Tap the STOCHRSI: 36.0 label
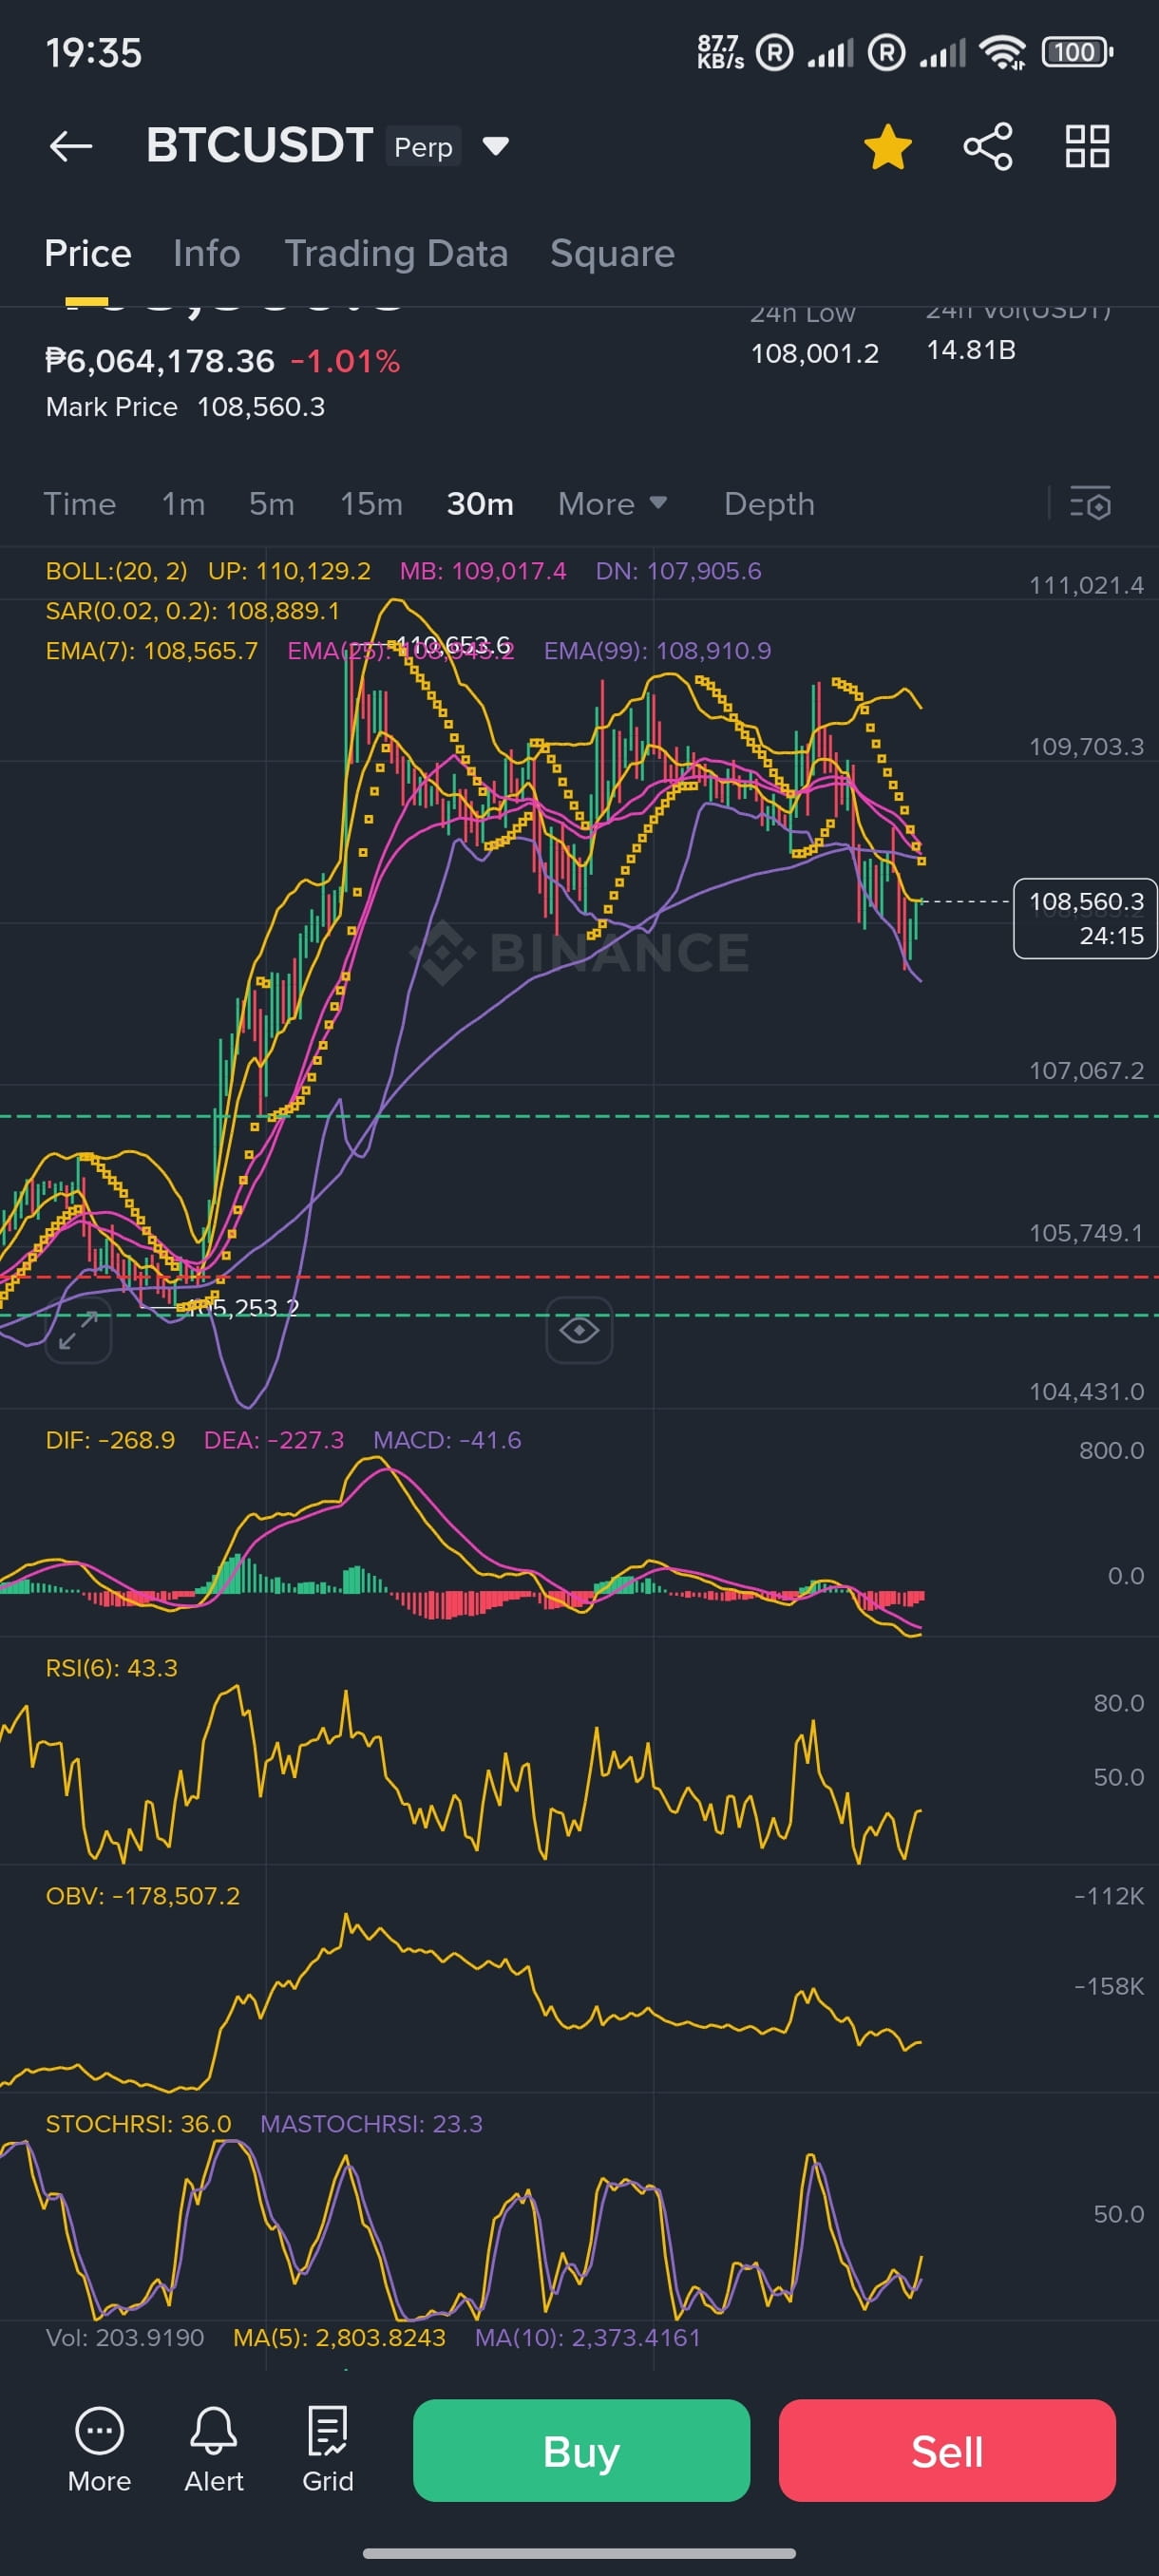Viewport: 1159px width, 2576px height. tap(138, 2124)
